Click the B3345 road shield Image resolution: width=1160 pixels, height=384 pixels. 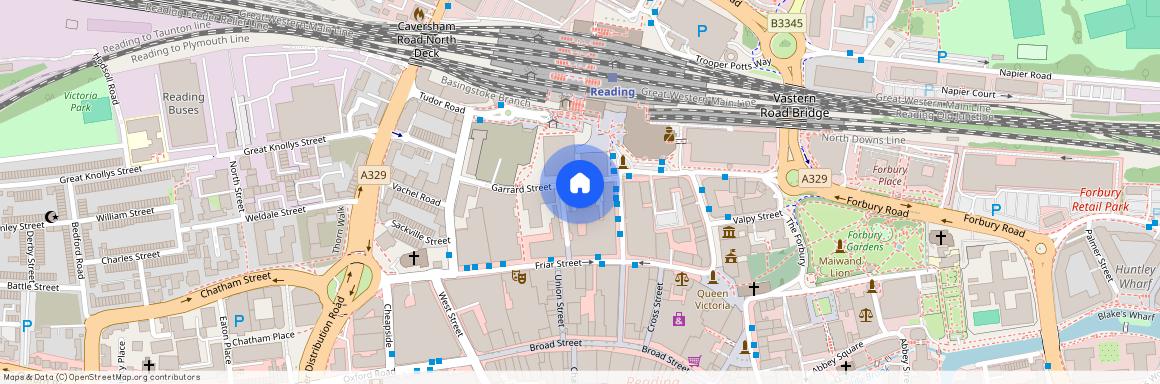coord(786,24)
